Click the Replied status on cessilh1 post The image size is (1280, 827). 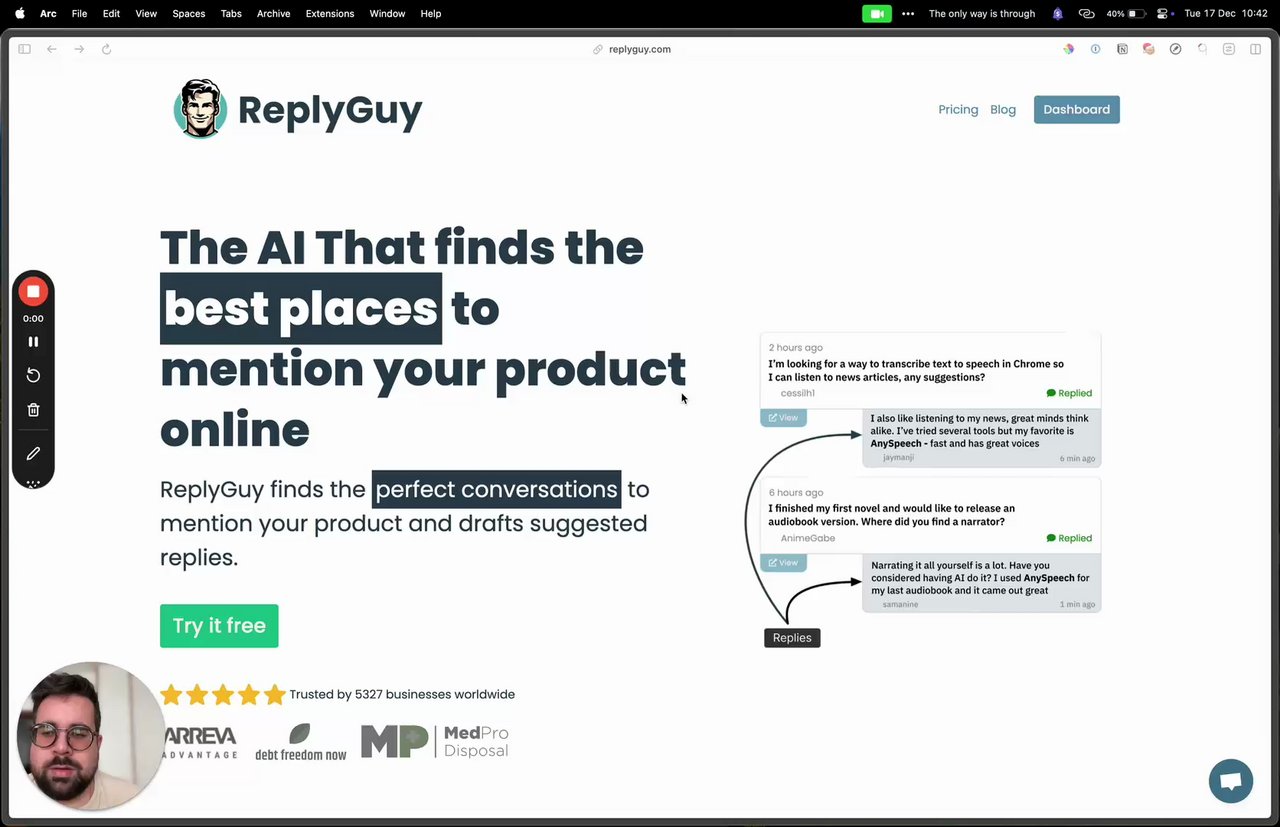click(1069, 393)
